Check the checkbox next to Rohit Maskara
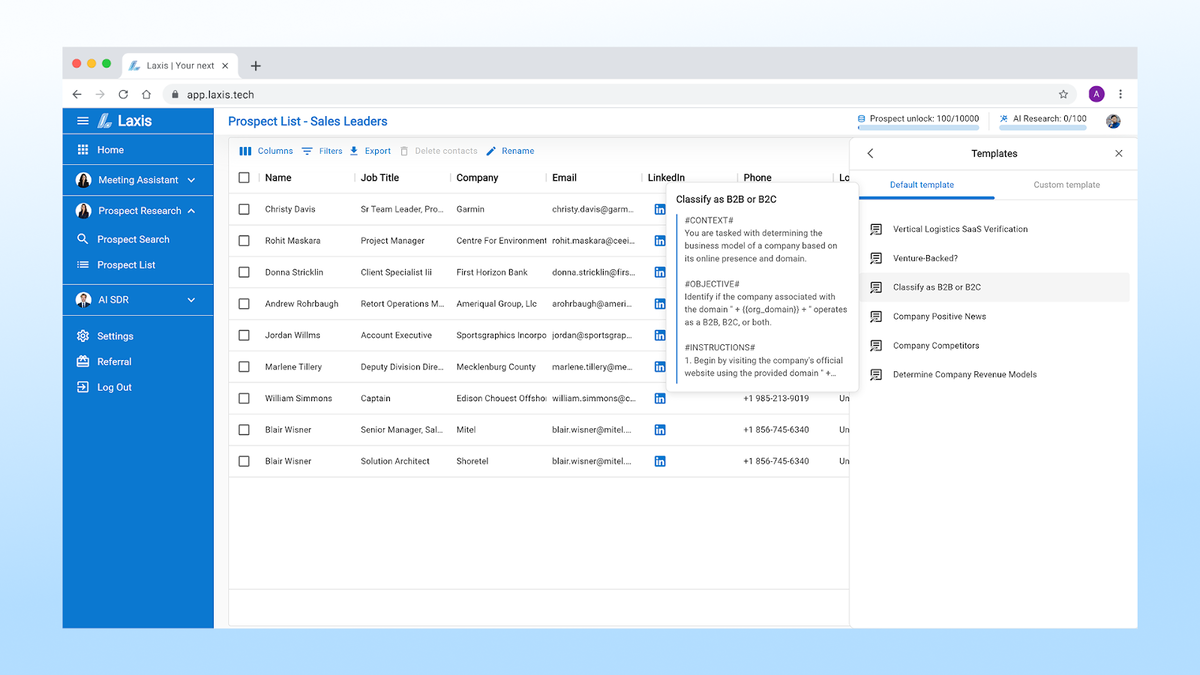This screenshot has height=675, width=1200. [243, 240]
